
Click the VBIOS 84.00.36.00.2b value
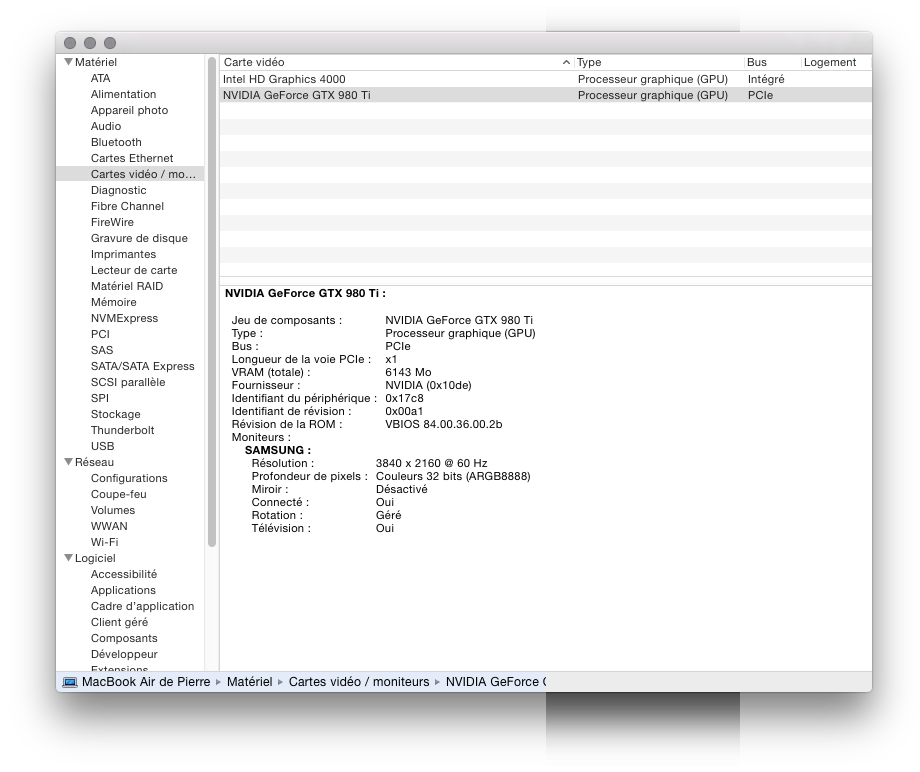(444, 424)
